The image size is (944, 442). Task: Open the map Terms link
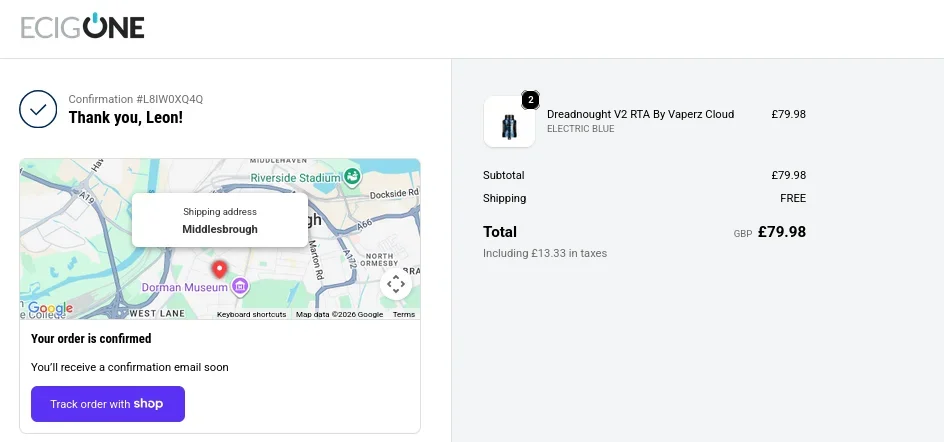click(x=403, y=314)
